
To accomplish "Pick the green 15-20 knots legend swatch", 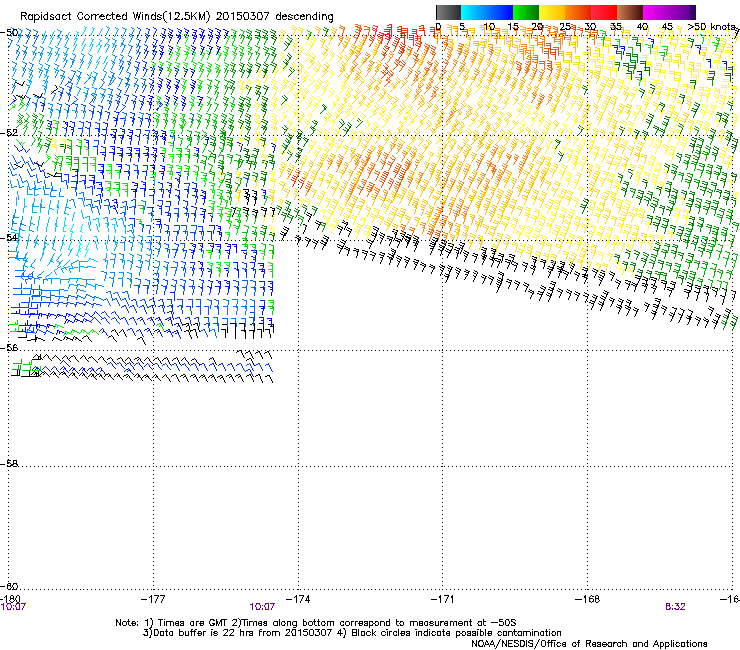I will [x=526, y=12].
